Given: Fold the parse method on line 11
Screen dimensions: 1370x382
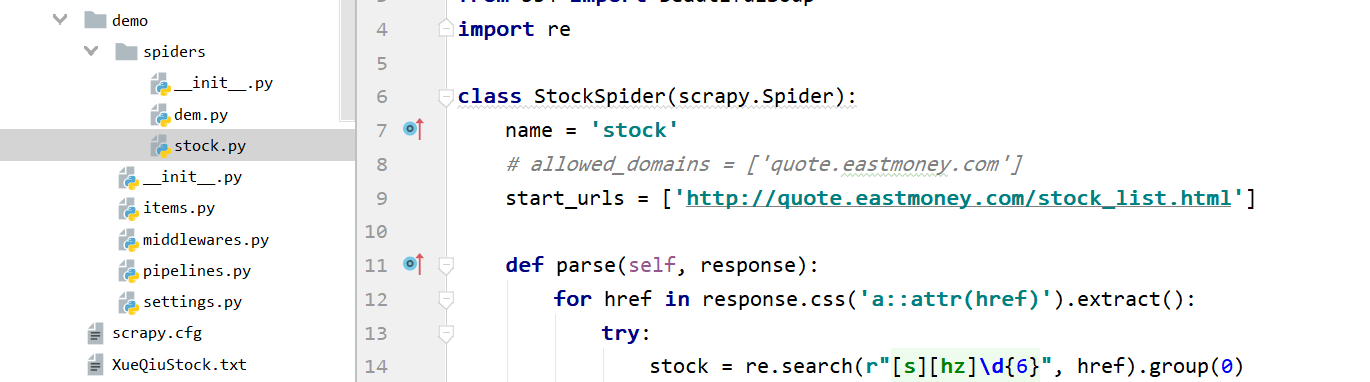Looking at the screenshot, I should tap(446, 265).
